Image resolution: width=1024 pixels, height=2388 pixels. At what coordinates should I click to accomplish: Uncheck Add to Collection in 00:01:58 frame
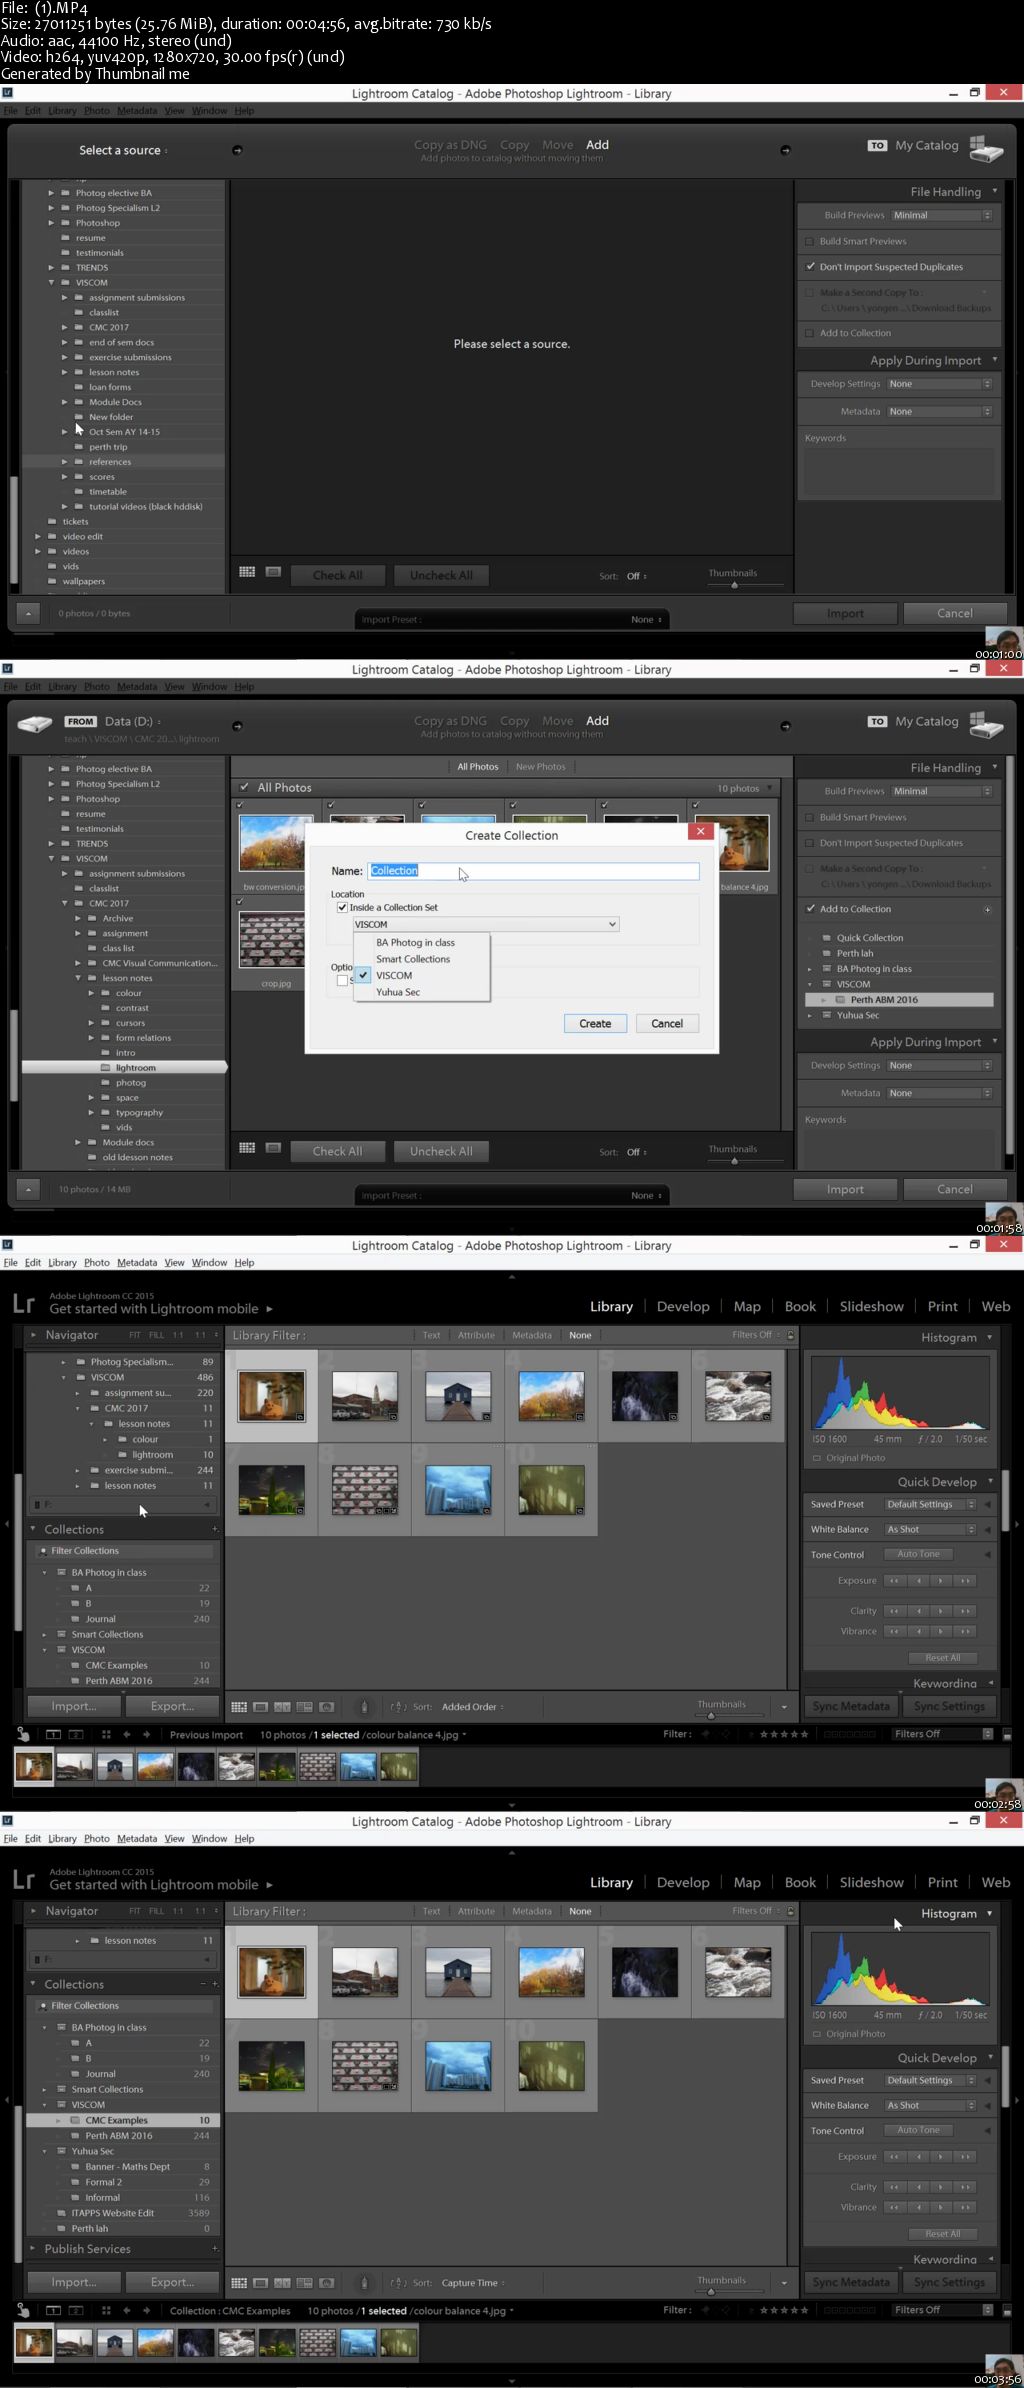(x=810, y=909)
